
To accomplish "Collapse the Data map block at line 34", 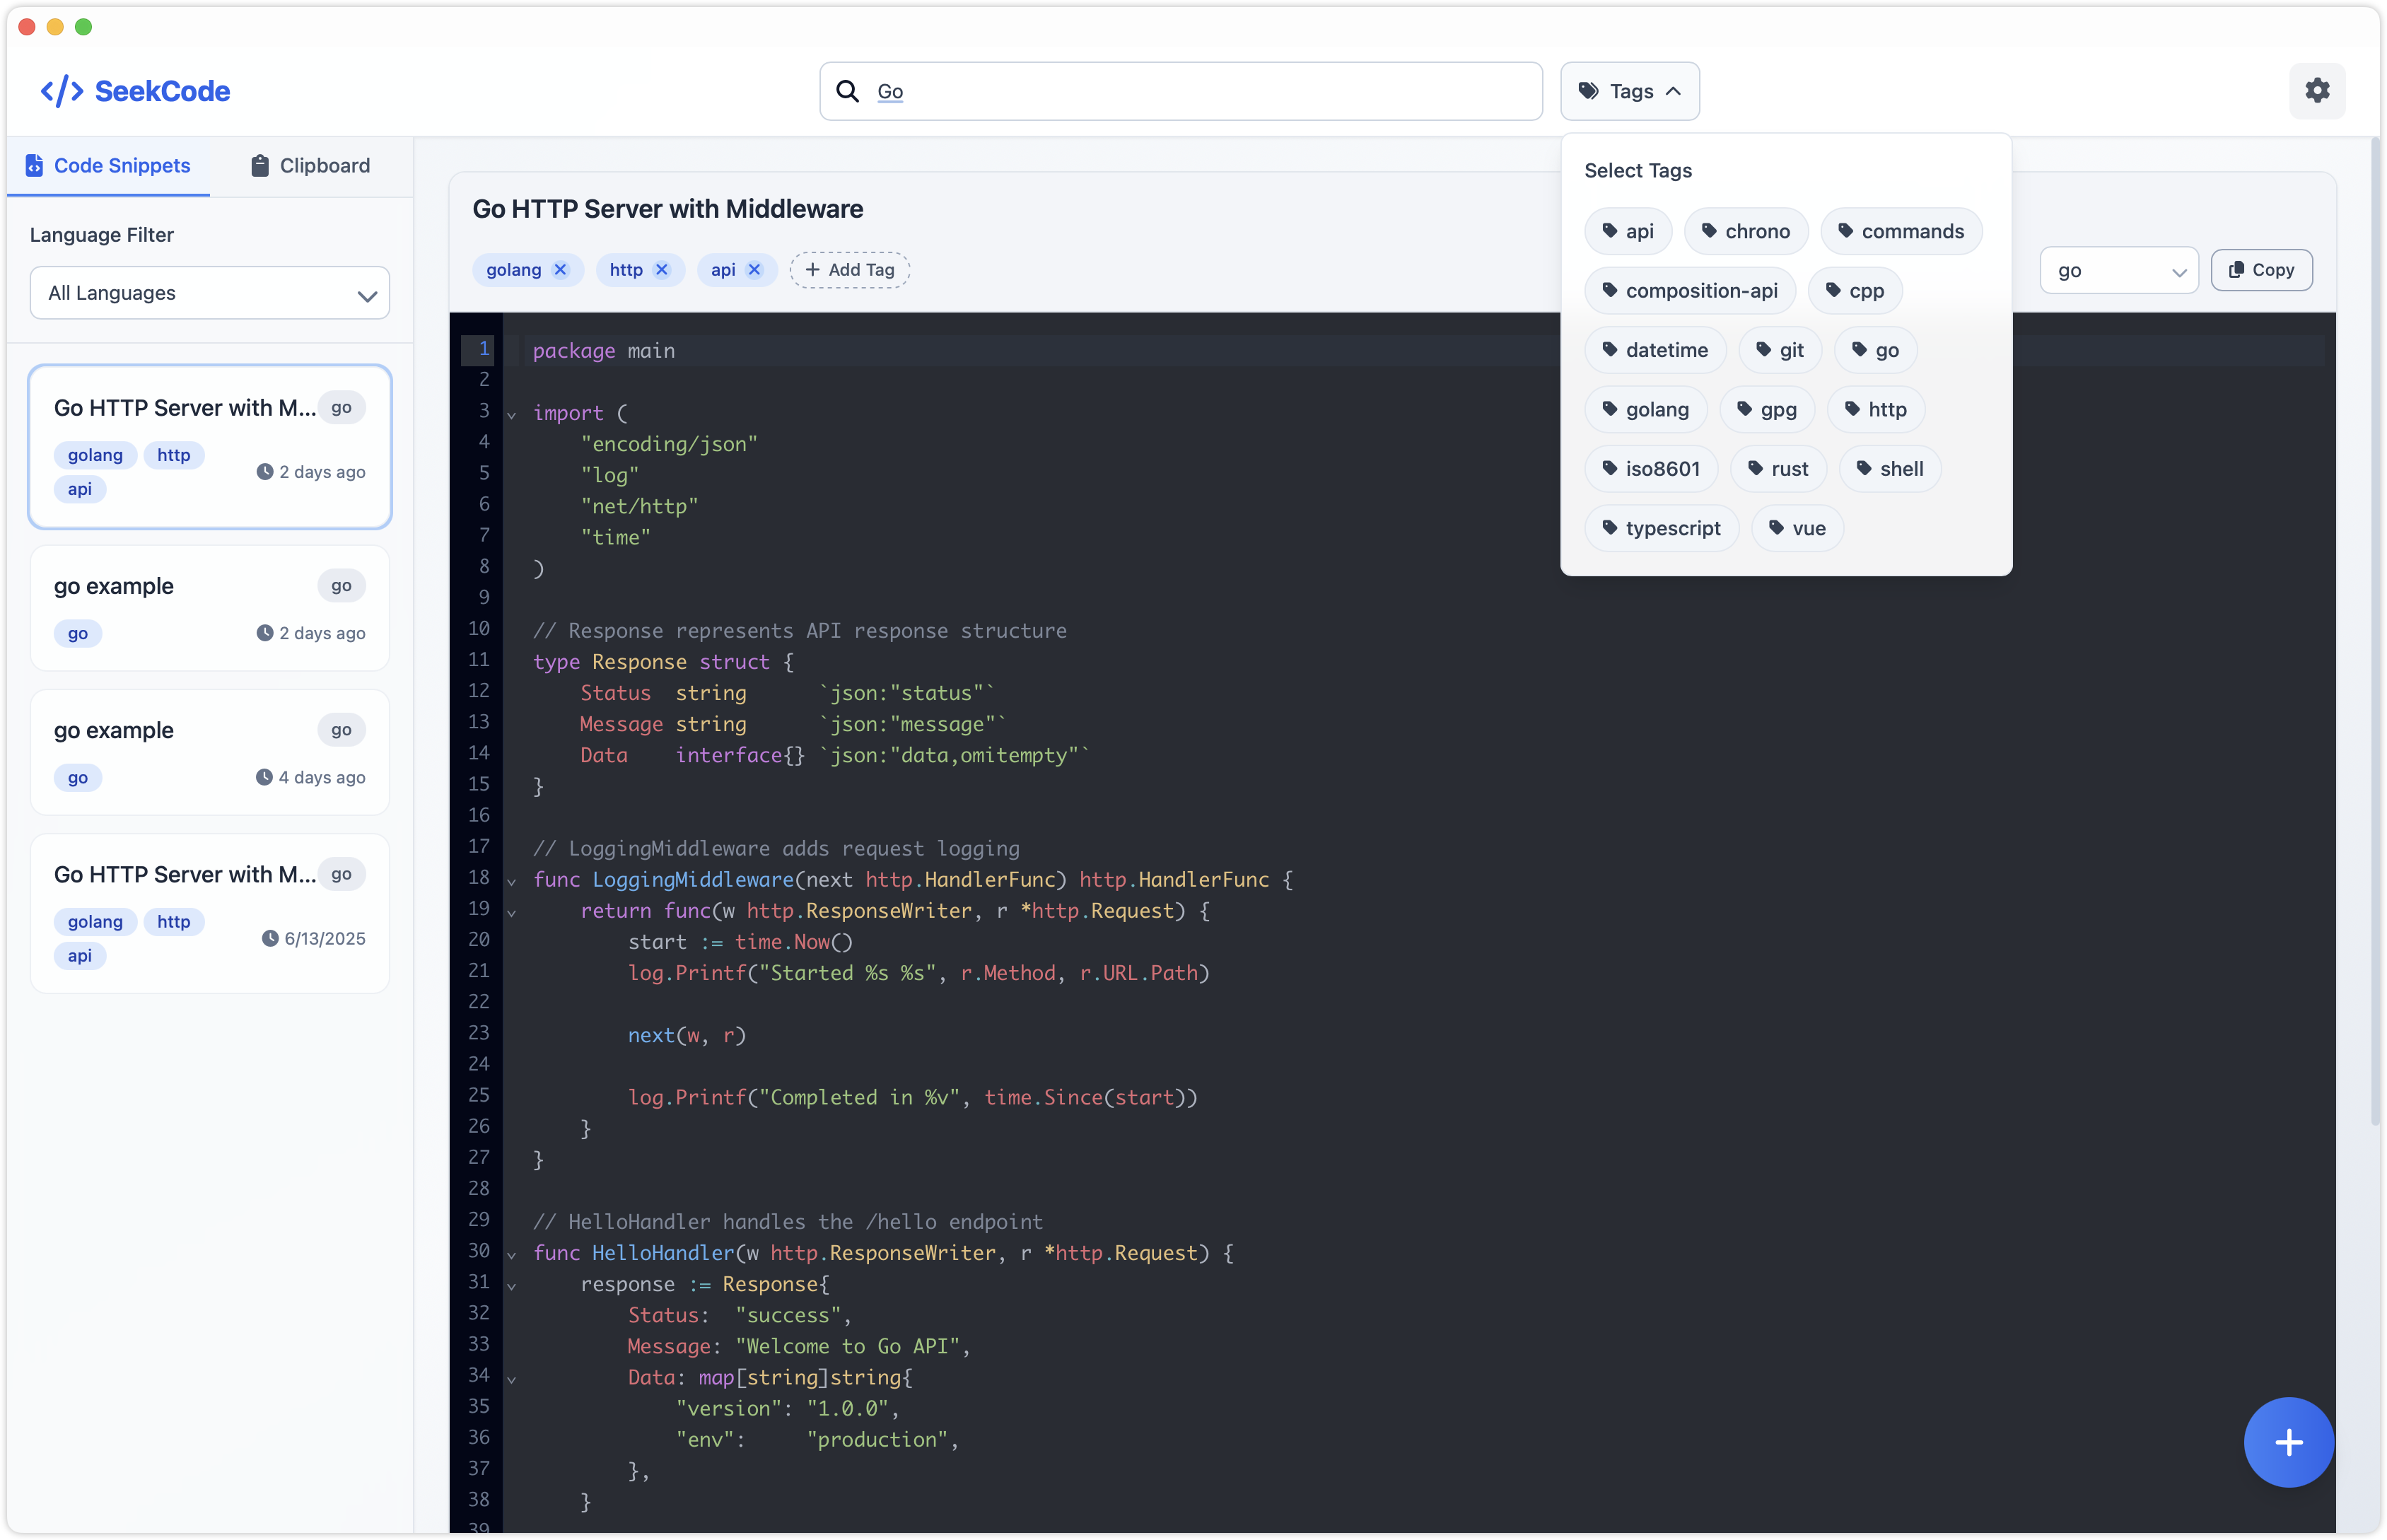I will pos(512,1379).
